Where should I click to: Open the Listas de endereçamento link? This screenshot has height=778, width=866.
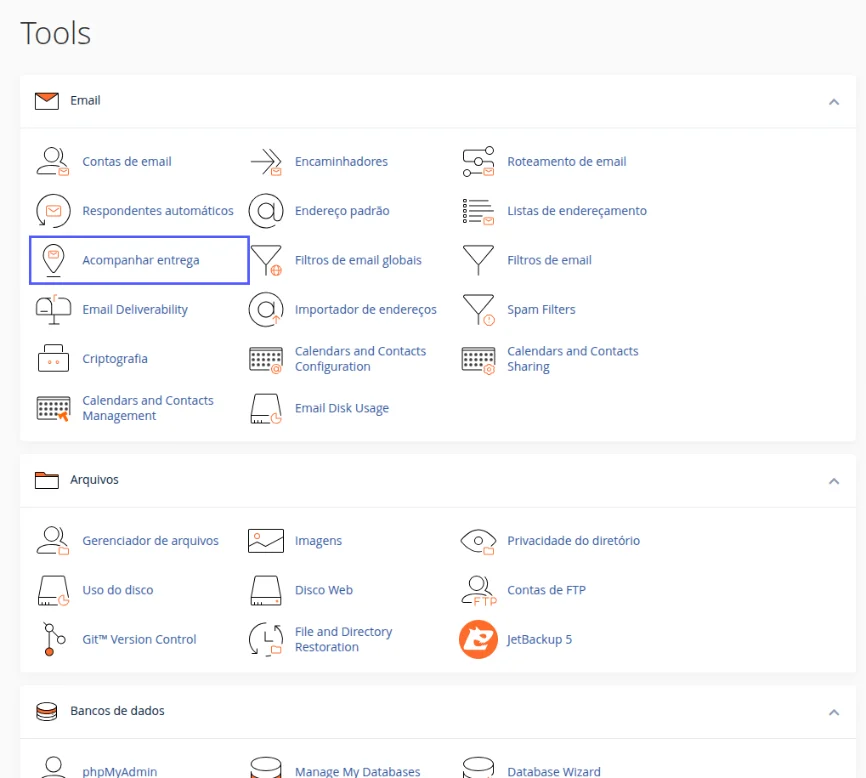pos(577,211)
